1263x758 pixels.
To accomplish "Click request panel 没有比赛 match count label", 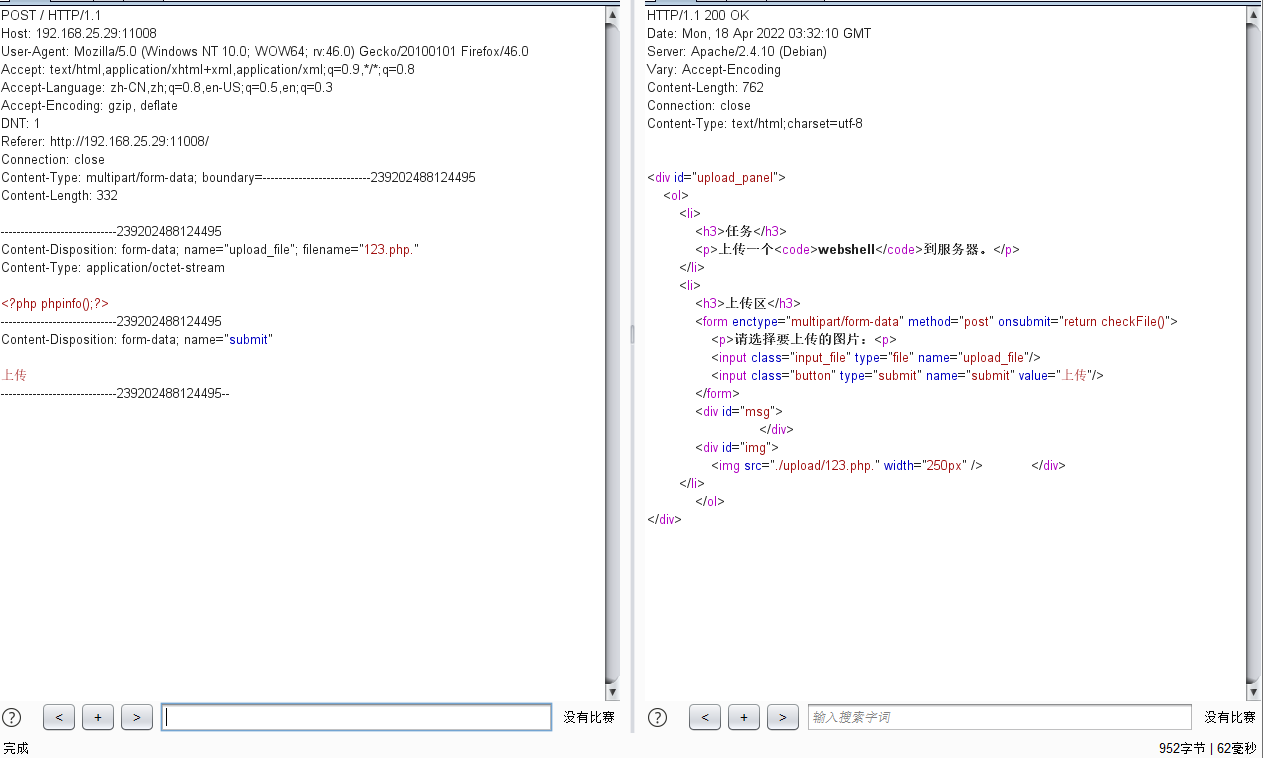I will point(589,717).
